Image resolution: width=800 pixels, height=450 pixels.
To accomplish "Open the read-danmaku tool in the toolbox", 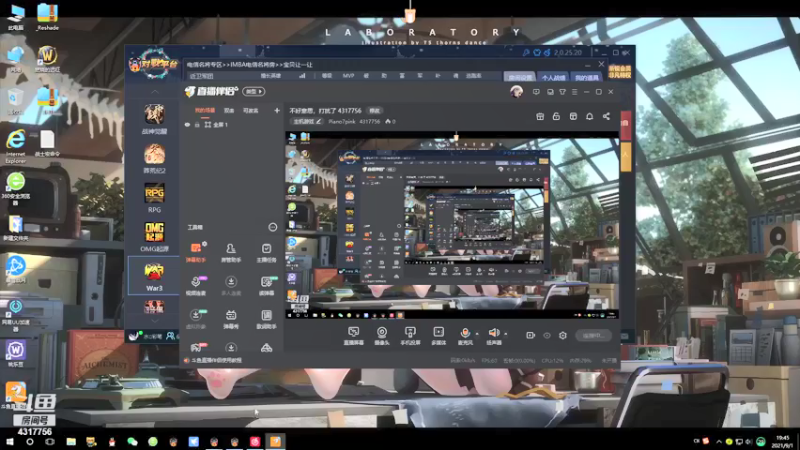I will pyautogui.click(x=266, y=286).
